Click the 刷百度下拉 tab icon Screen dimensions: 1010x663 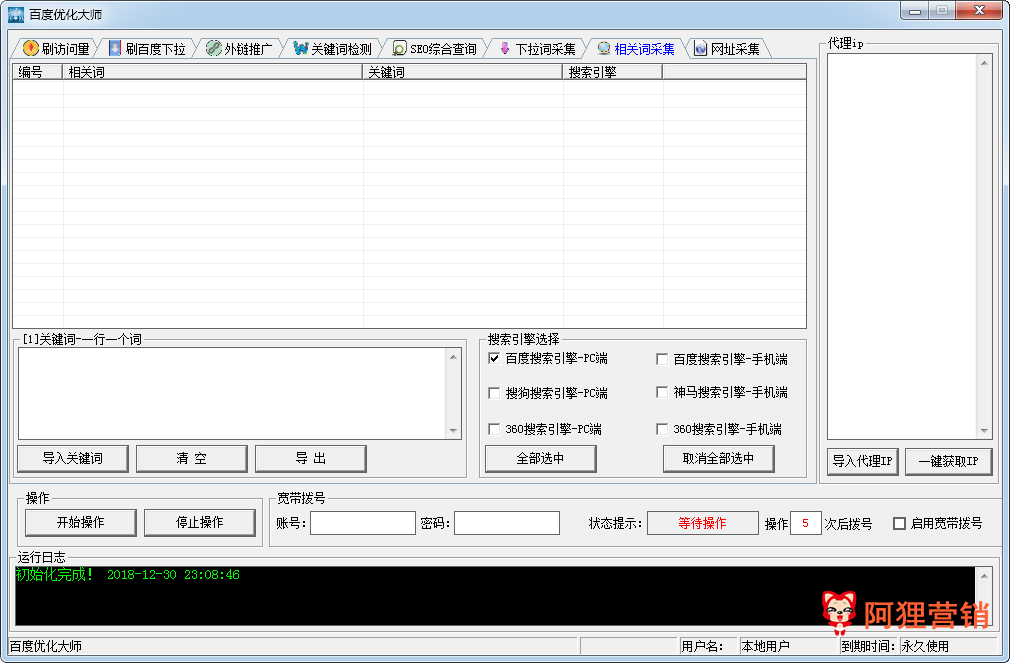click(115, 48)
